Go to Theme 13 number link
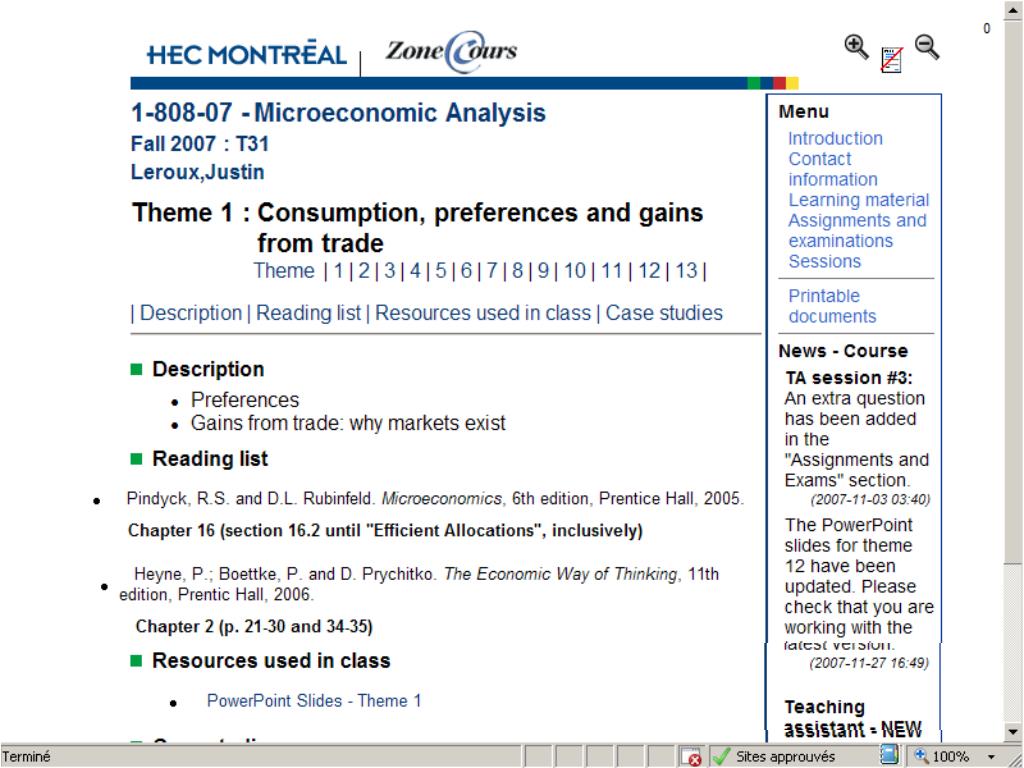The height and width of the screenshot is (768, 1024). 686,270
